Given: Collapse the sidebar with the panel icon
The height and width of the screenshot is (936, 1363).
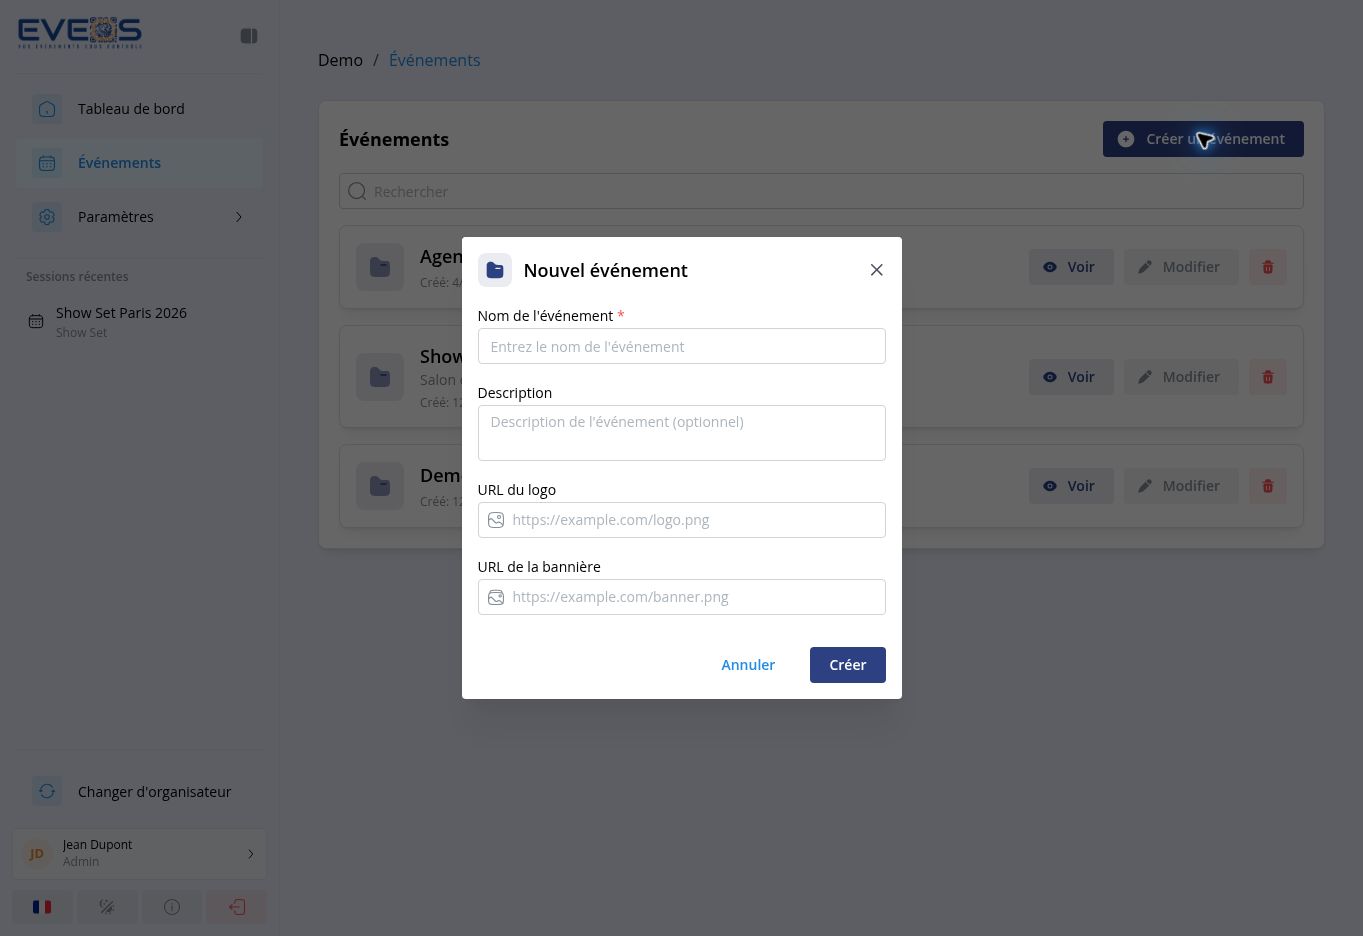Looking at the screenshot, I should click(x=249, y=36).
